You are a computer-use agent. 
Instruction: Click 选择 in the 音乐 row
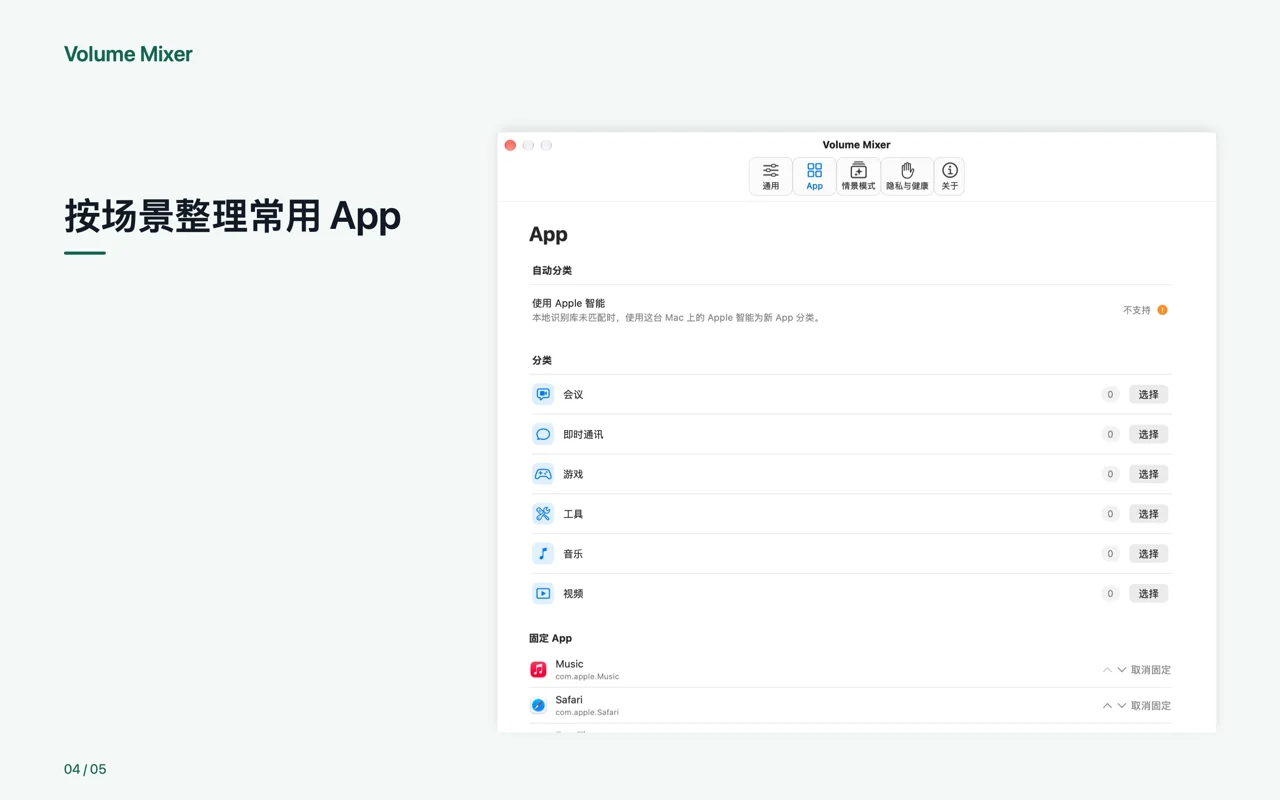point(1148,554)
